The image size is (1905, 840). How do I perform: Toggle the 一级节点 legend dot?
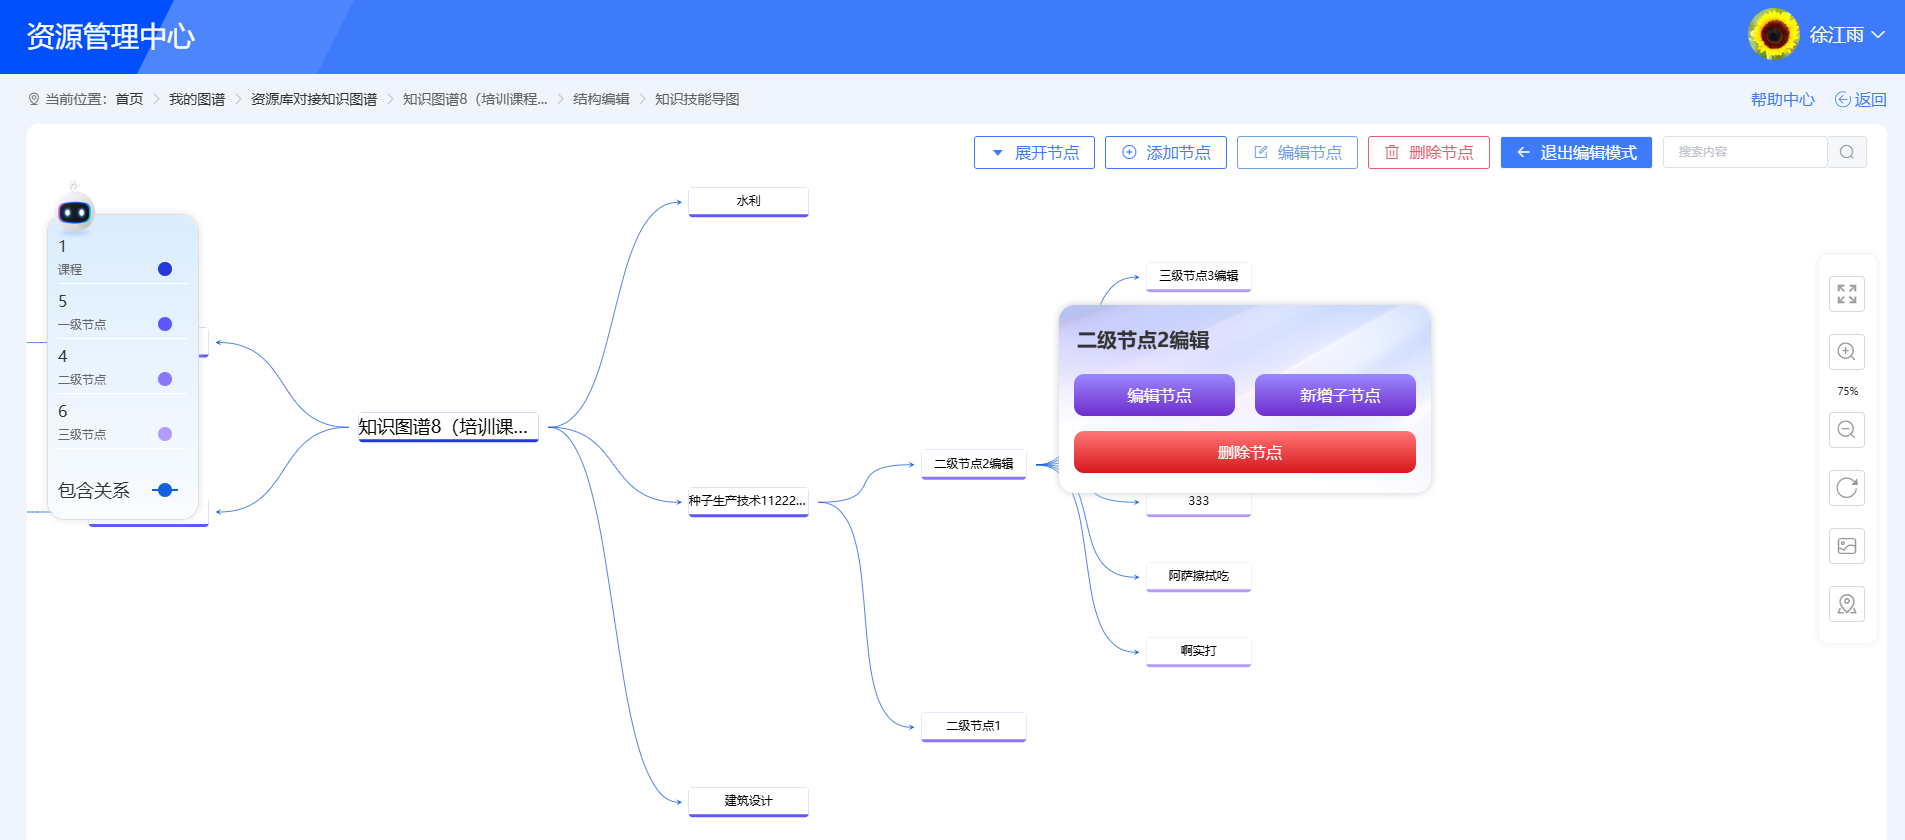coord(165,324)
